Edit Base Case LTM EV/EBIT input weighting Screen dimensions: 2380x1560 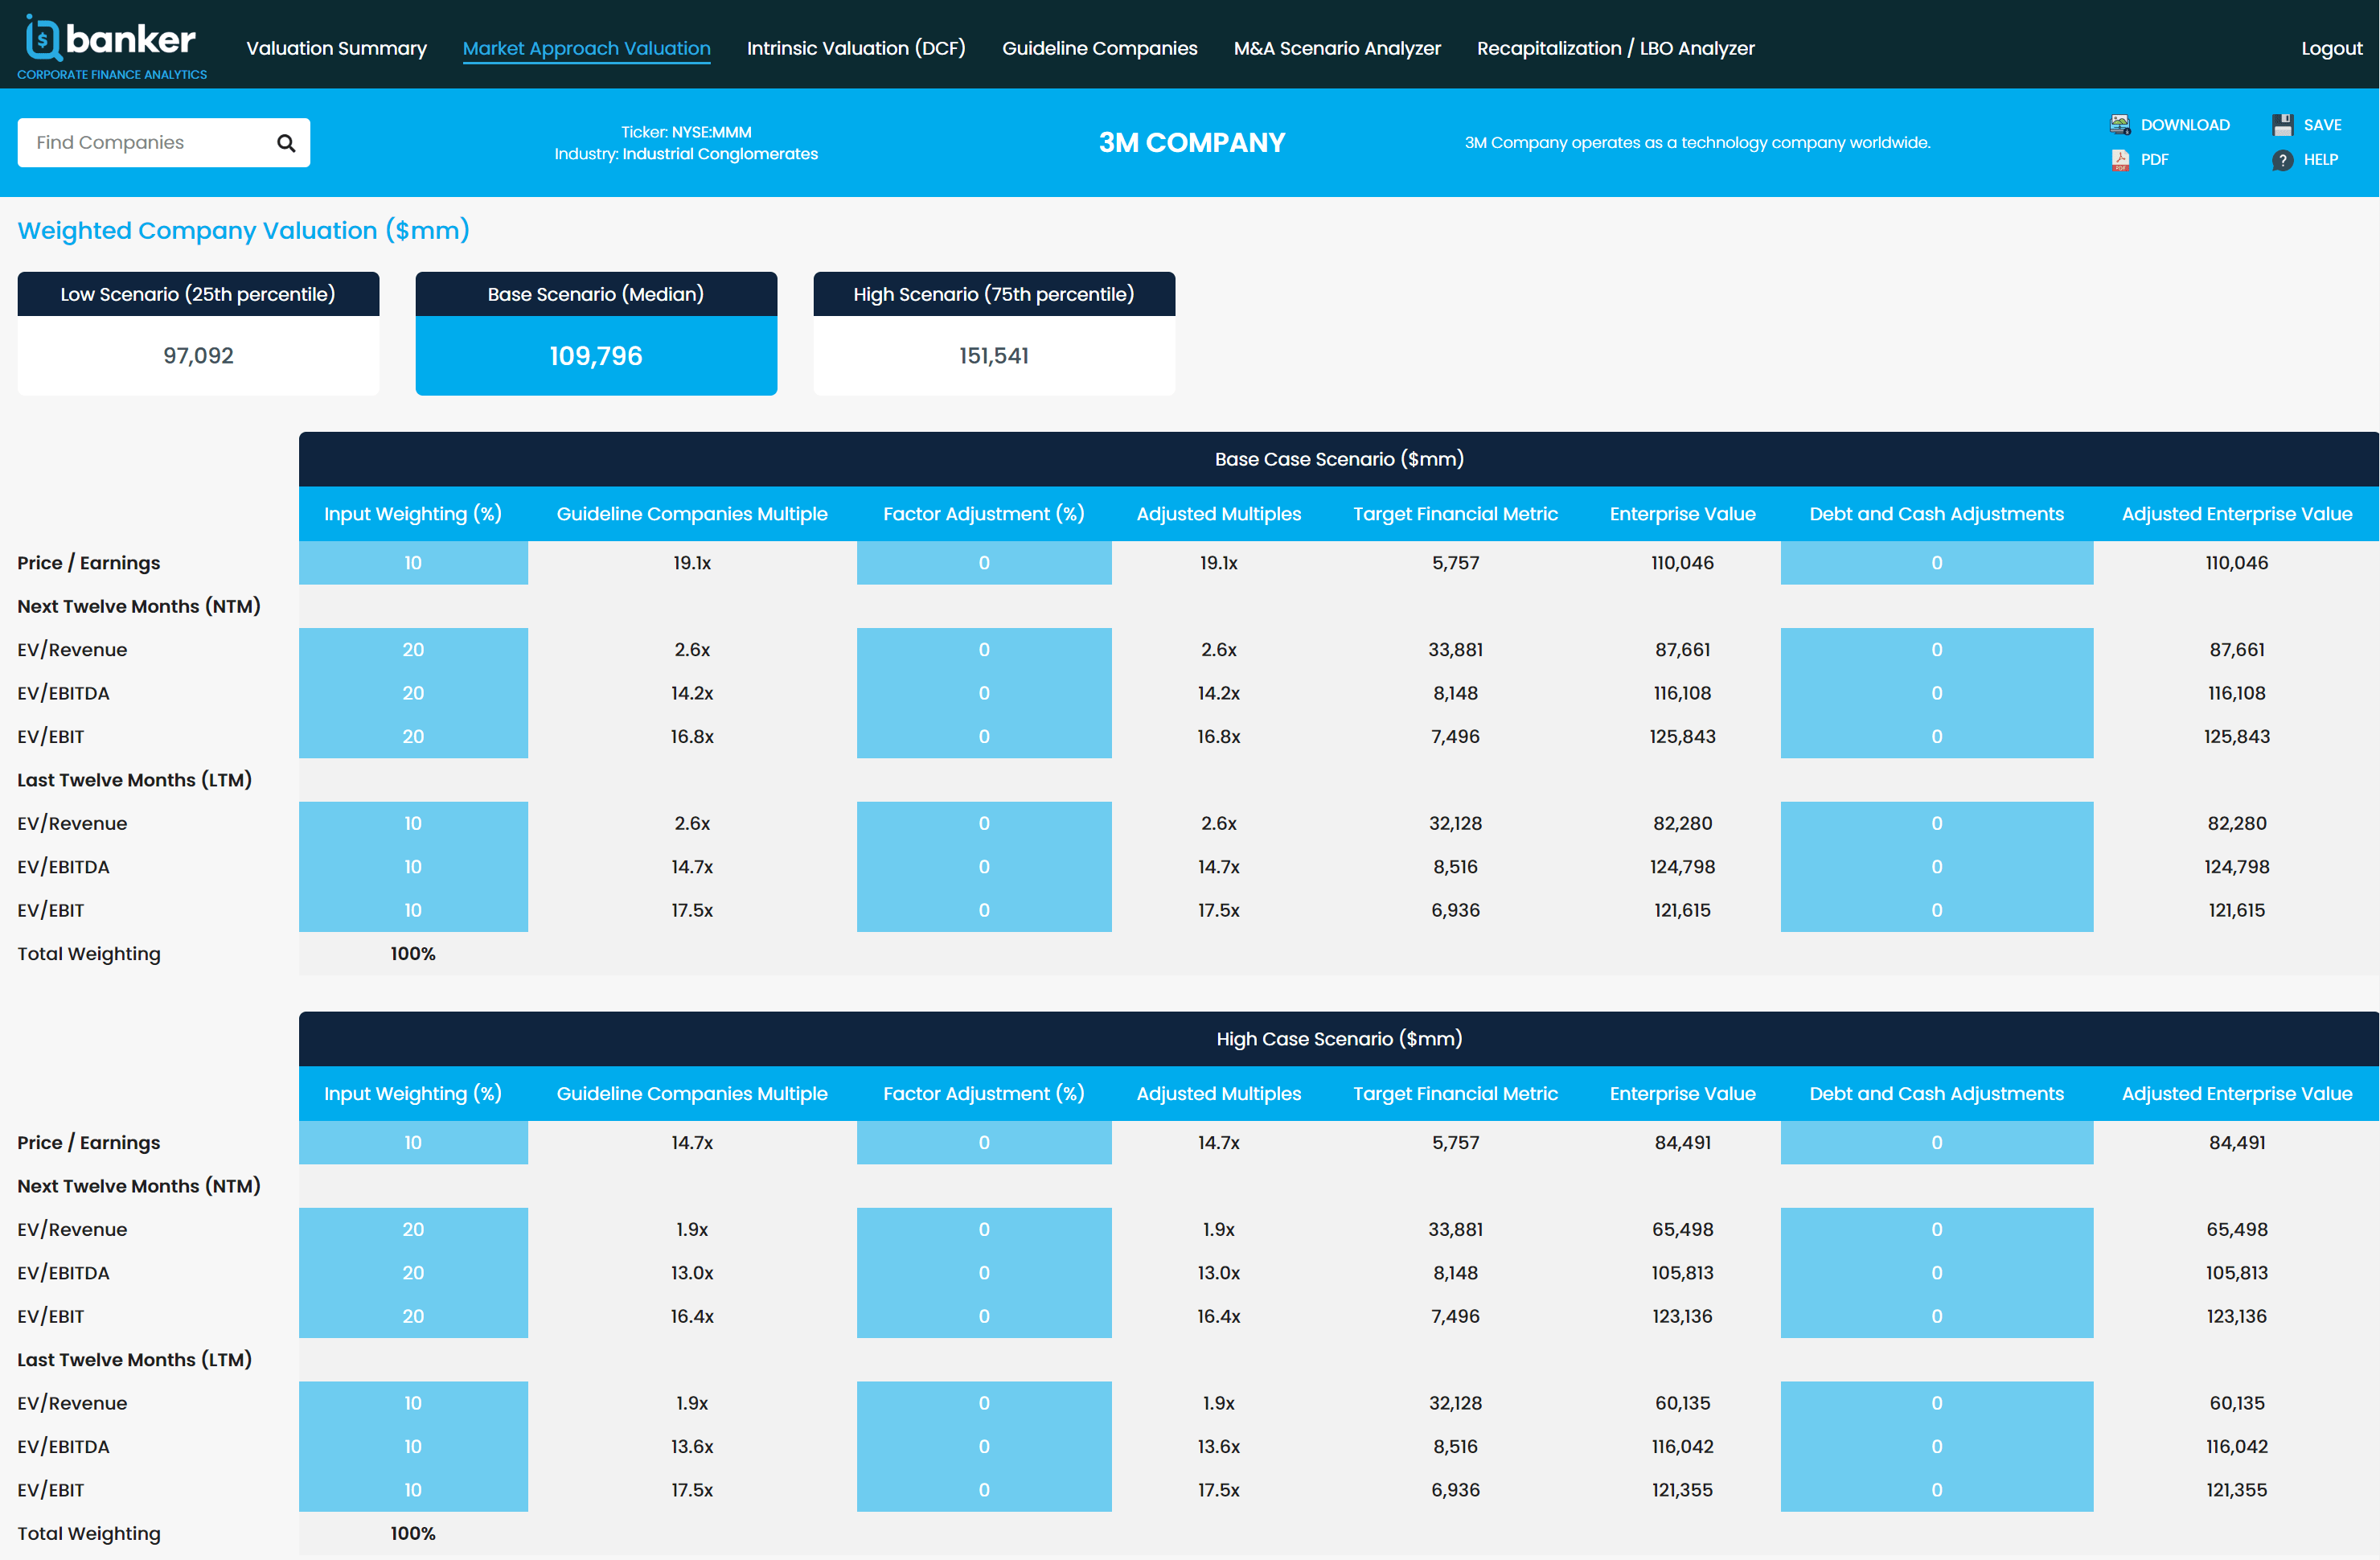(413, 911)
